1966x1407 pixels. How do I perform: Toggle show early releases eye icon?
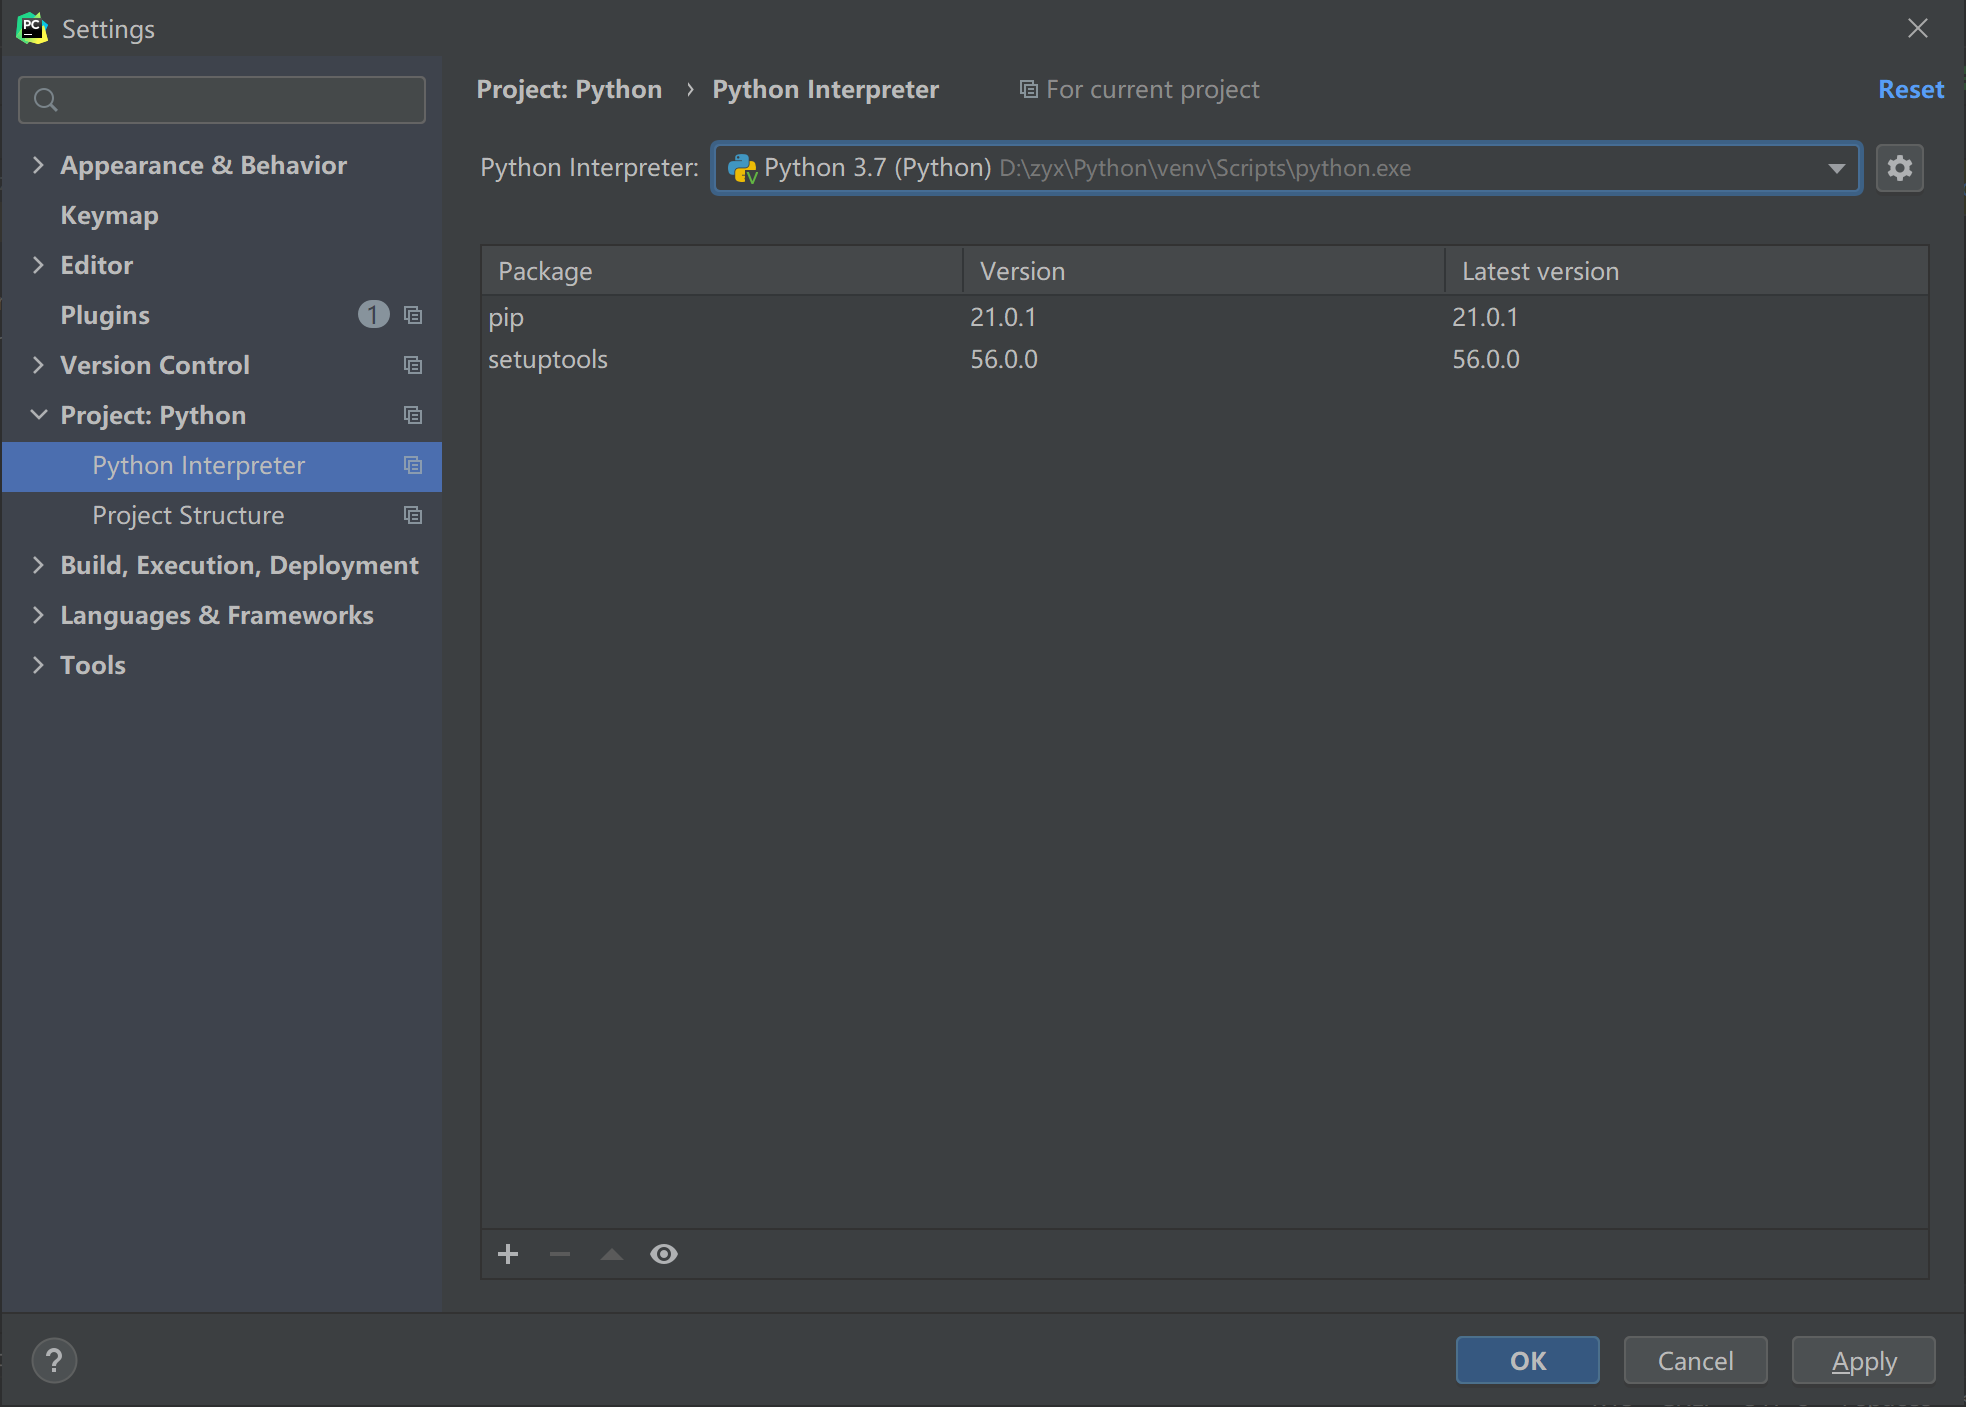664,1254
